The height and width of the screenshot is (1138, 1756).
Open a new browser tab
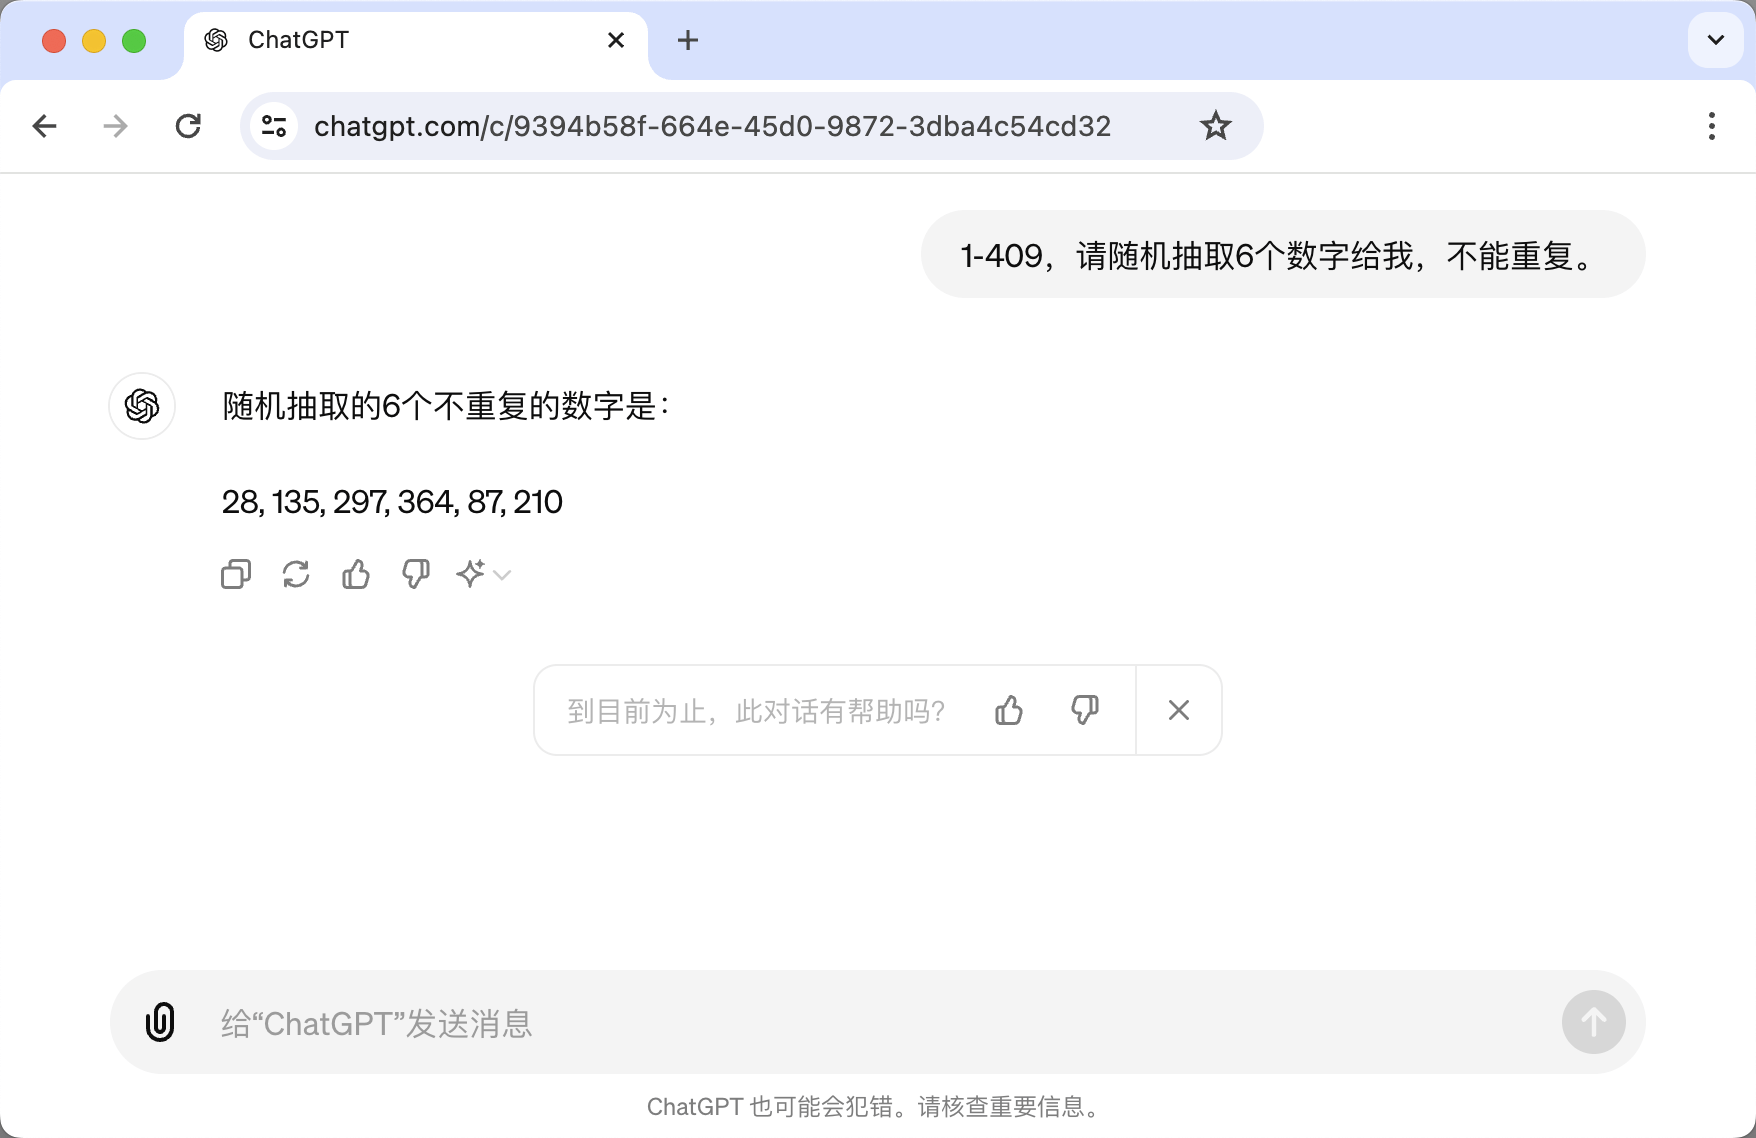(x=688, y=40)
